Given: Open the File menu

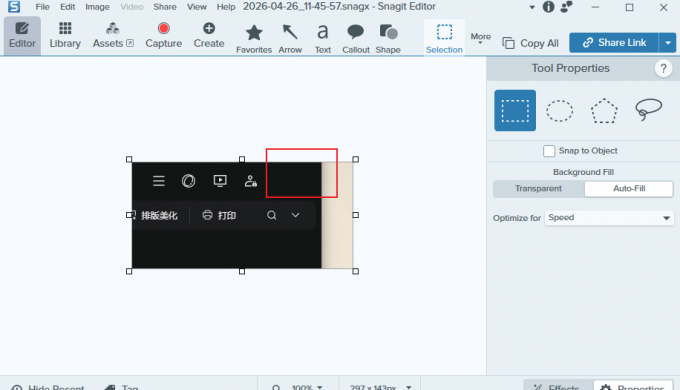Looking at the screenshot, I should click(x=42, y=7).
